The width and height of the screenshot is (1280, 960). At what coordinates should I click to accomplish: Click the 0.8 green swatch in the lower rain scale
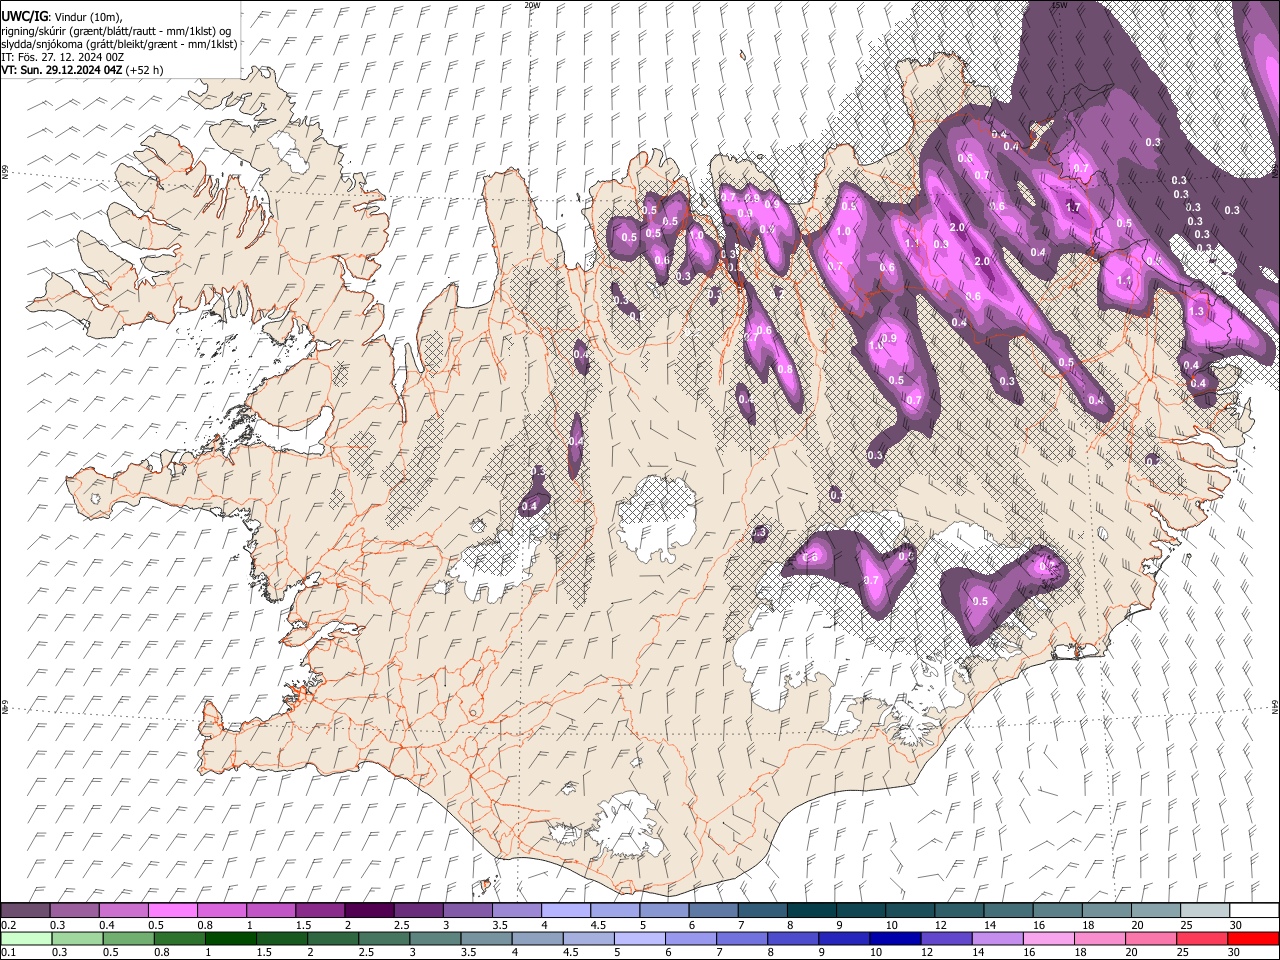coord(179,938)
